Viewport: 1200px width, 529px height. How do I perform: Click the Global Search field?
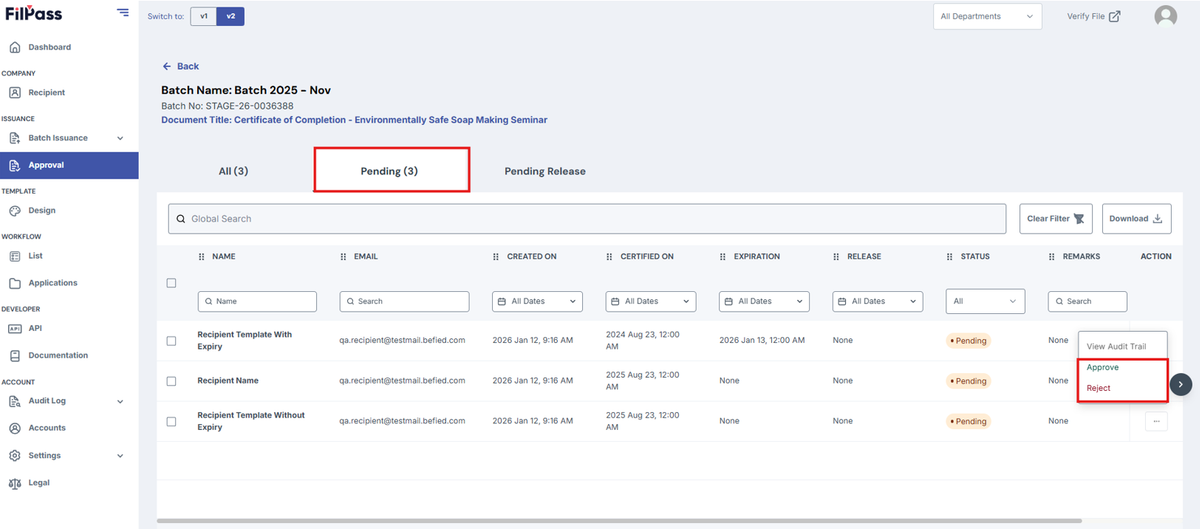[x=587, y=219]
